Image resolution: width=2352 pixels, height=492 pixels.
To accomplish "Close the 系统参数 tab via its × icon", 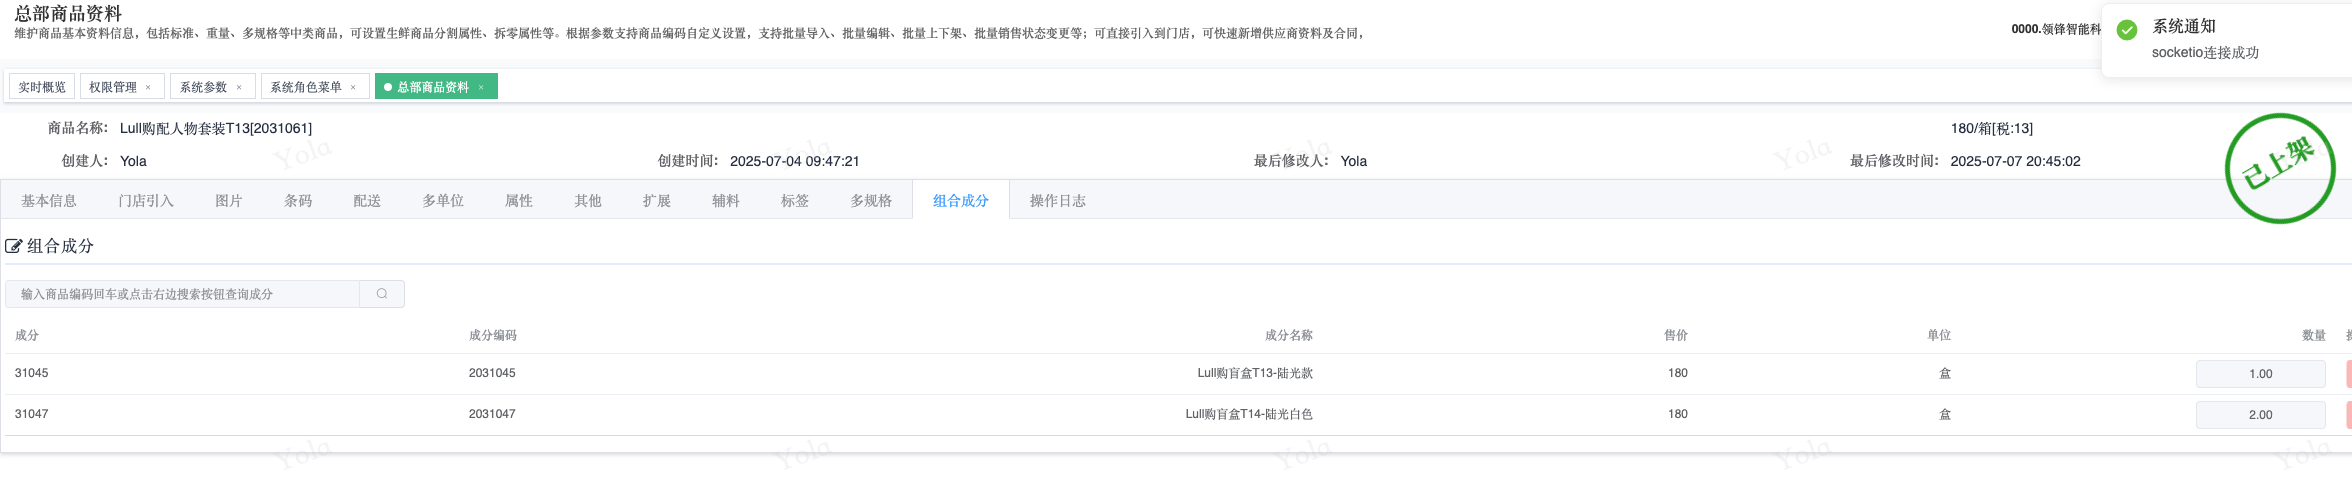I will point(239,88).
